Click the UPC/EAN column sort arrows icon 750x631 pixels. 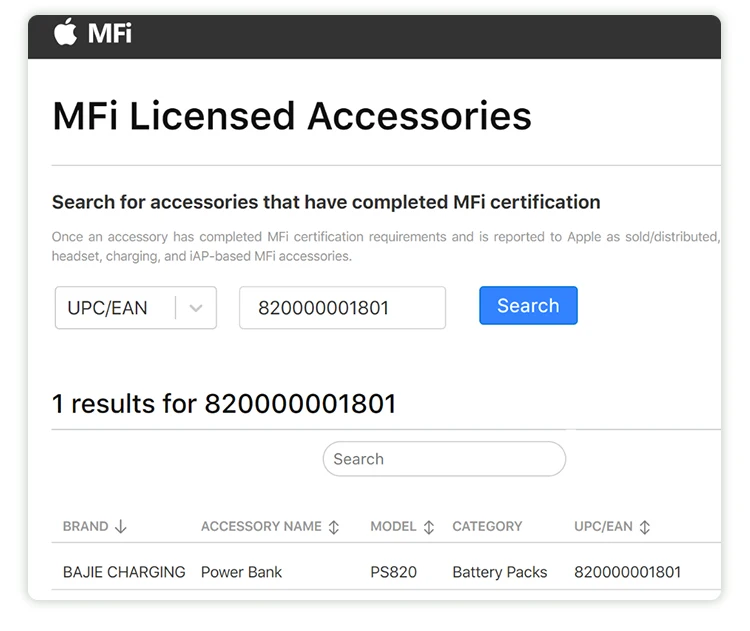tap(645, 527)
